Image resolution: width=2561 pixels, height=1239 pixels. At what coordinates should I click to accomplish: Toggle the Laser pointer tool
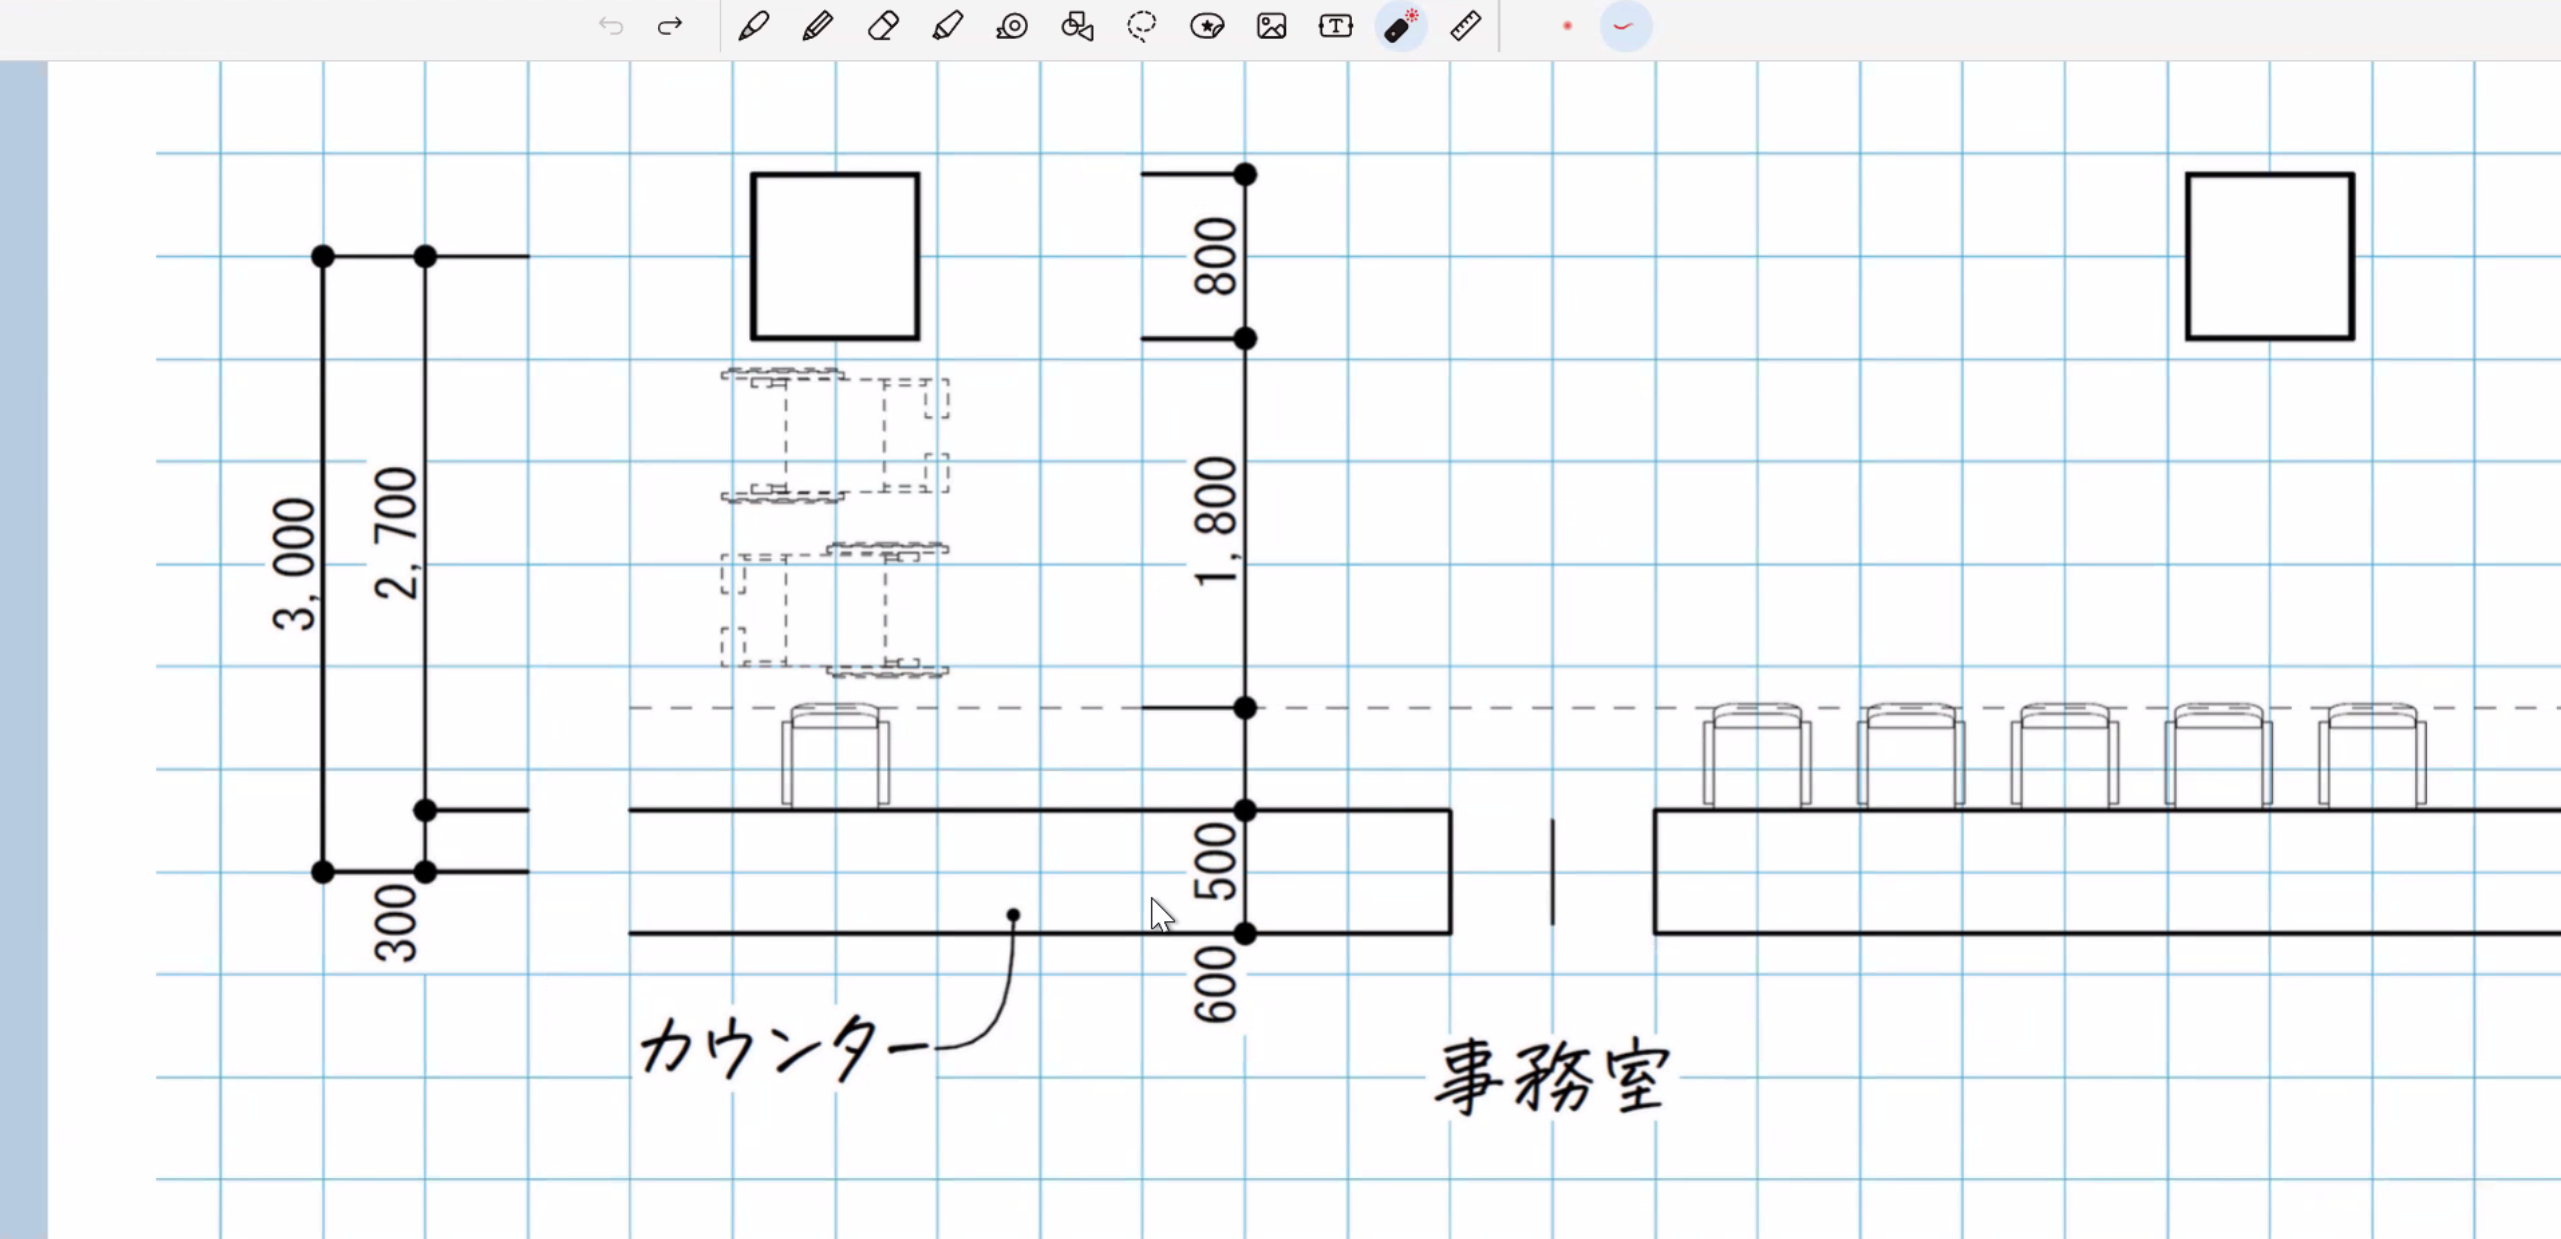click(x=1400, y=26)
